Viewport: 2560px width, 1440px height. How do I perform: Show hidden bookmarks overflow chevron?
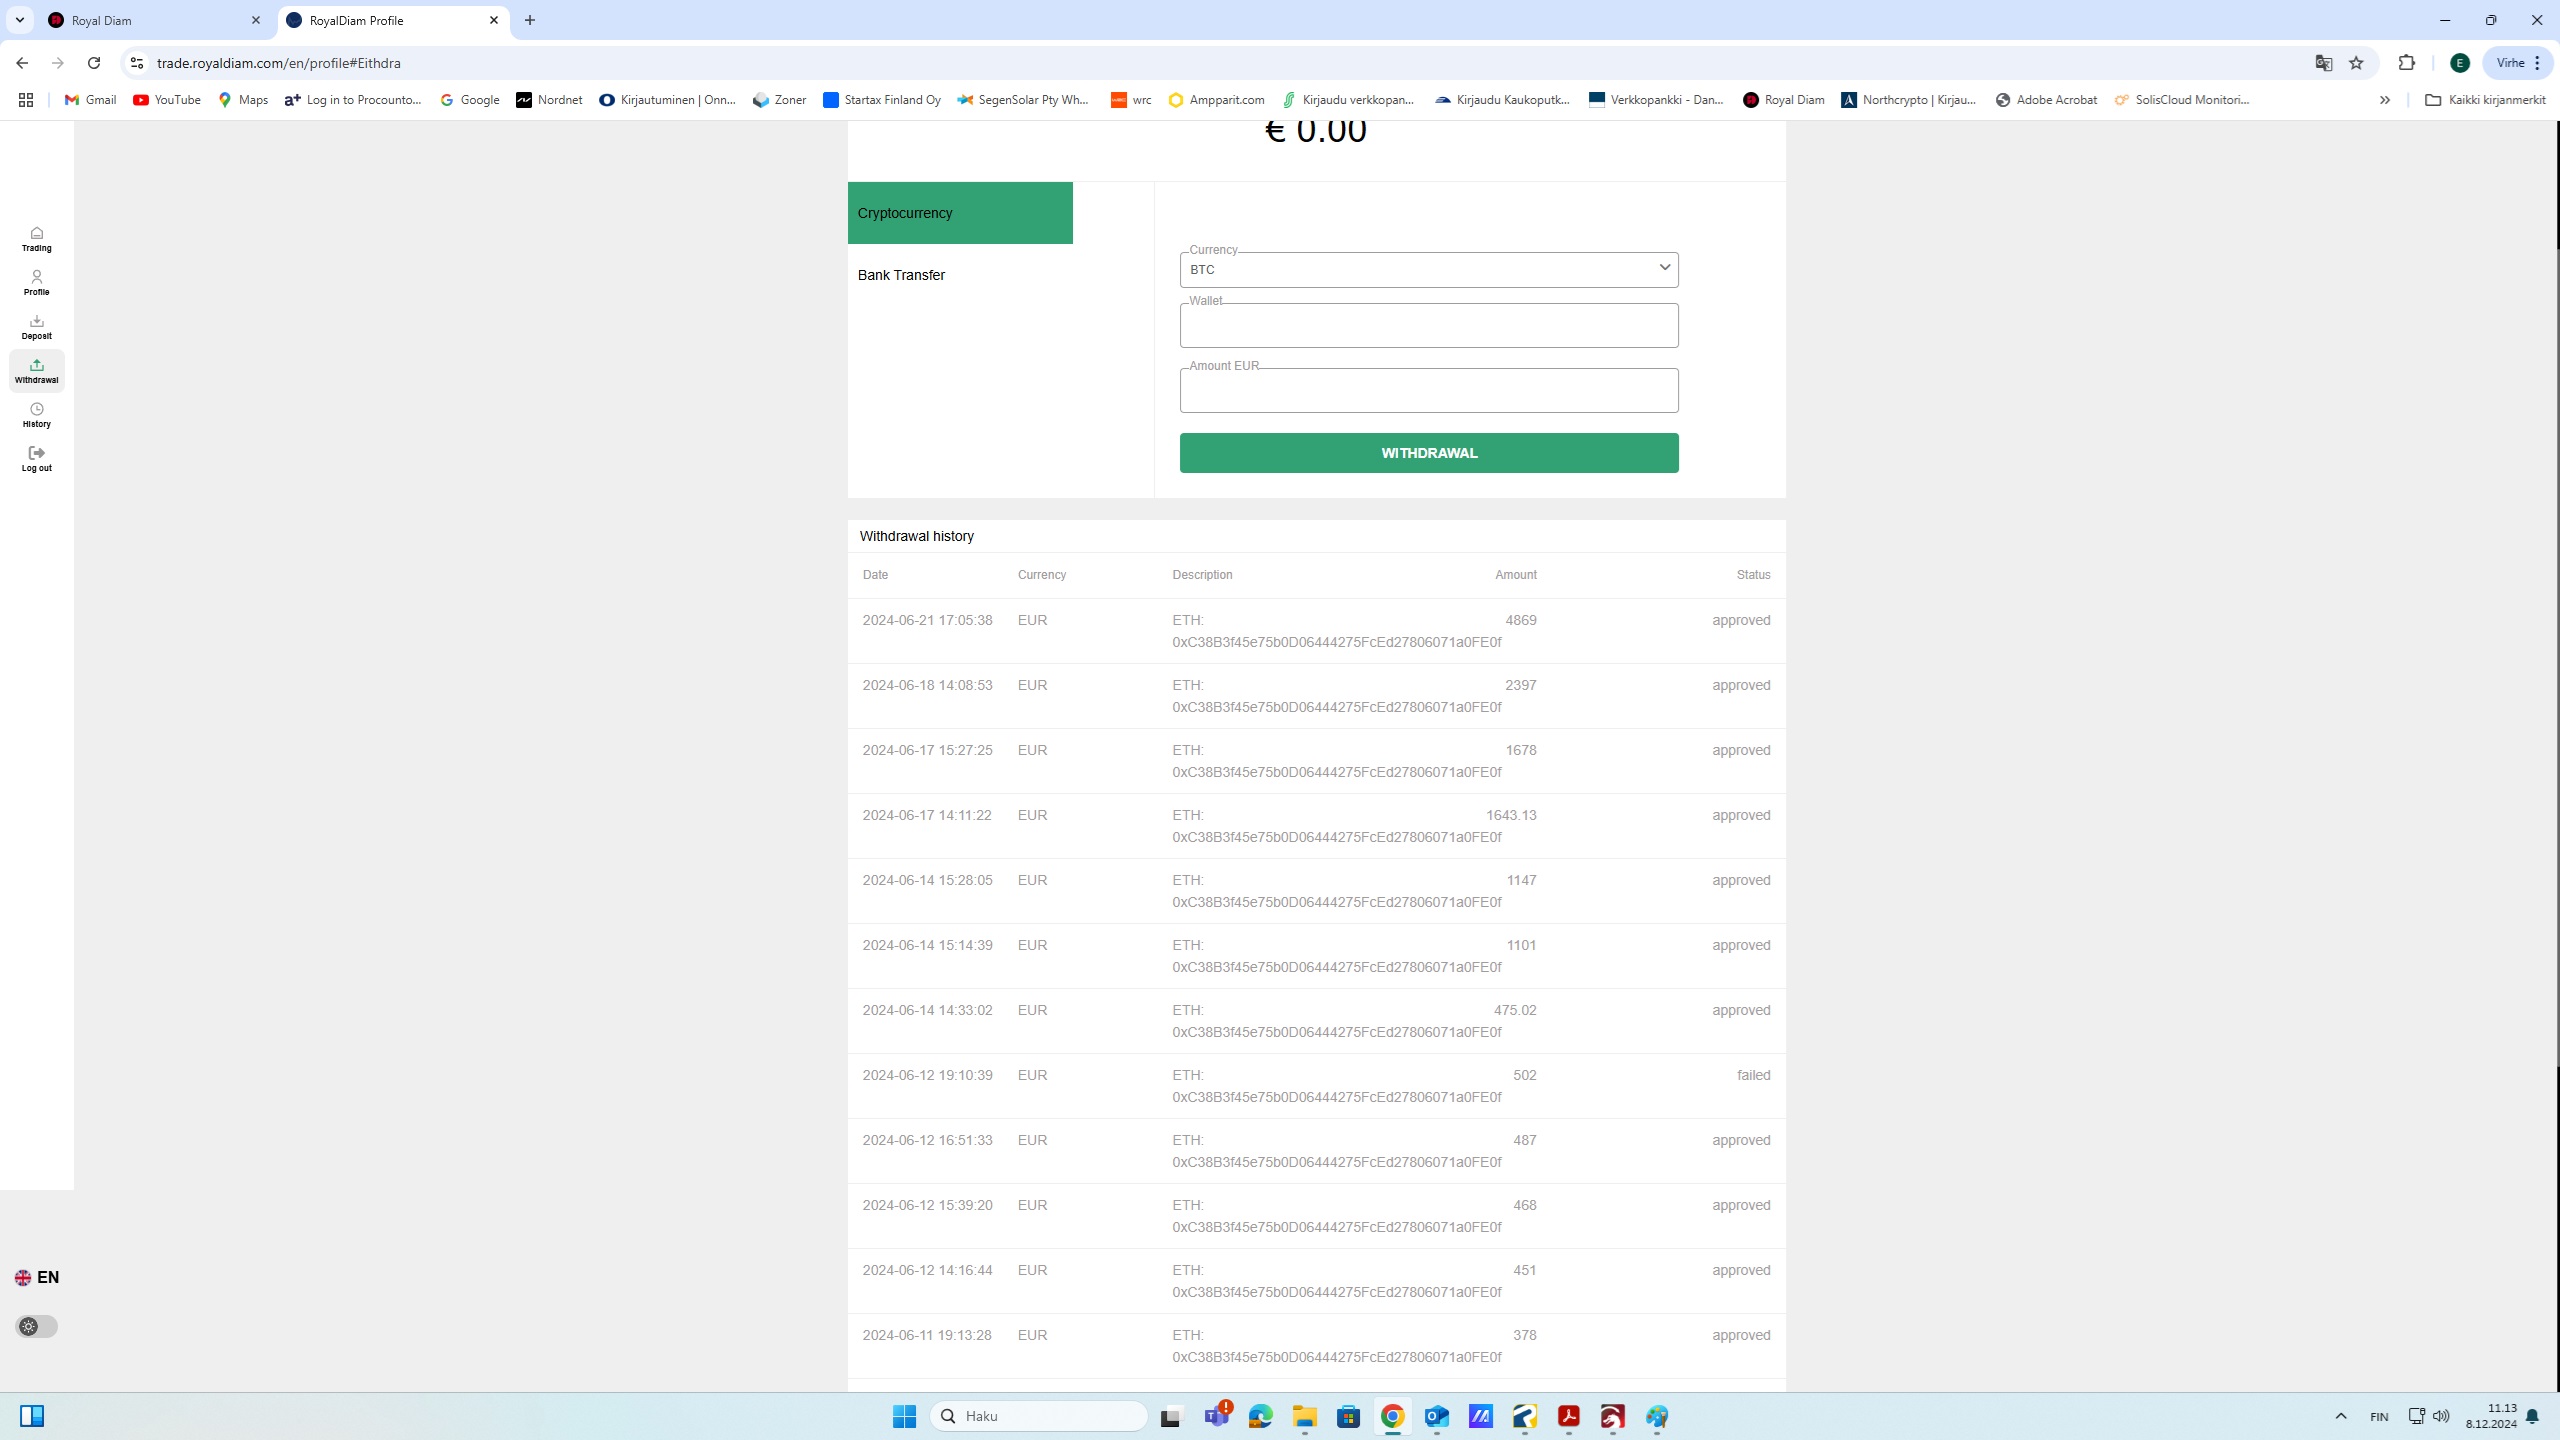2385,100
